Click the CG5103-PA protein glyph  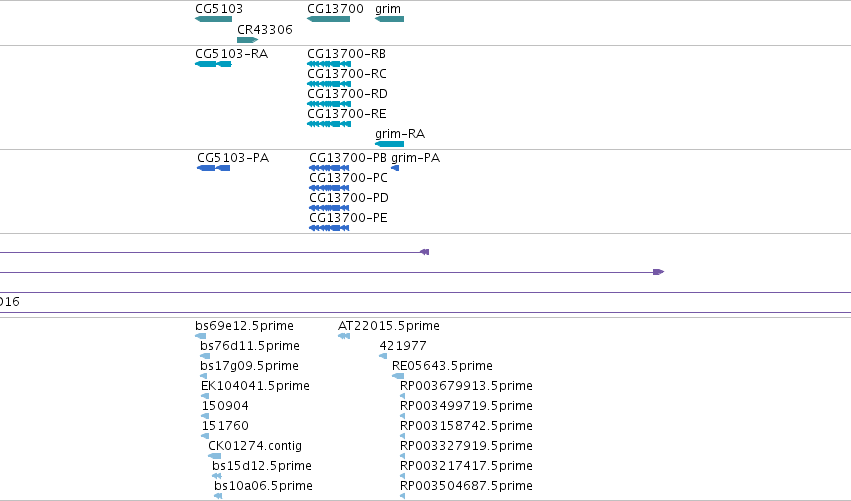213,168
